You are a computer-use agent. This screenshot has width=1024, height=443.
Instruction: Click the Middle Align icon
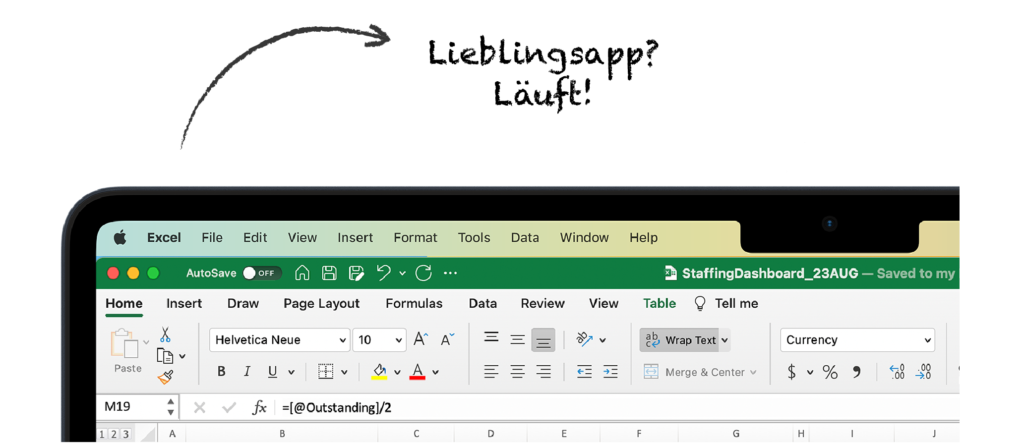517,340
